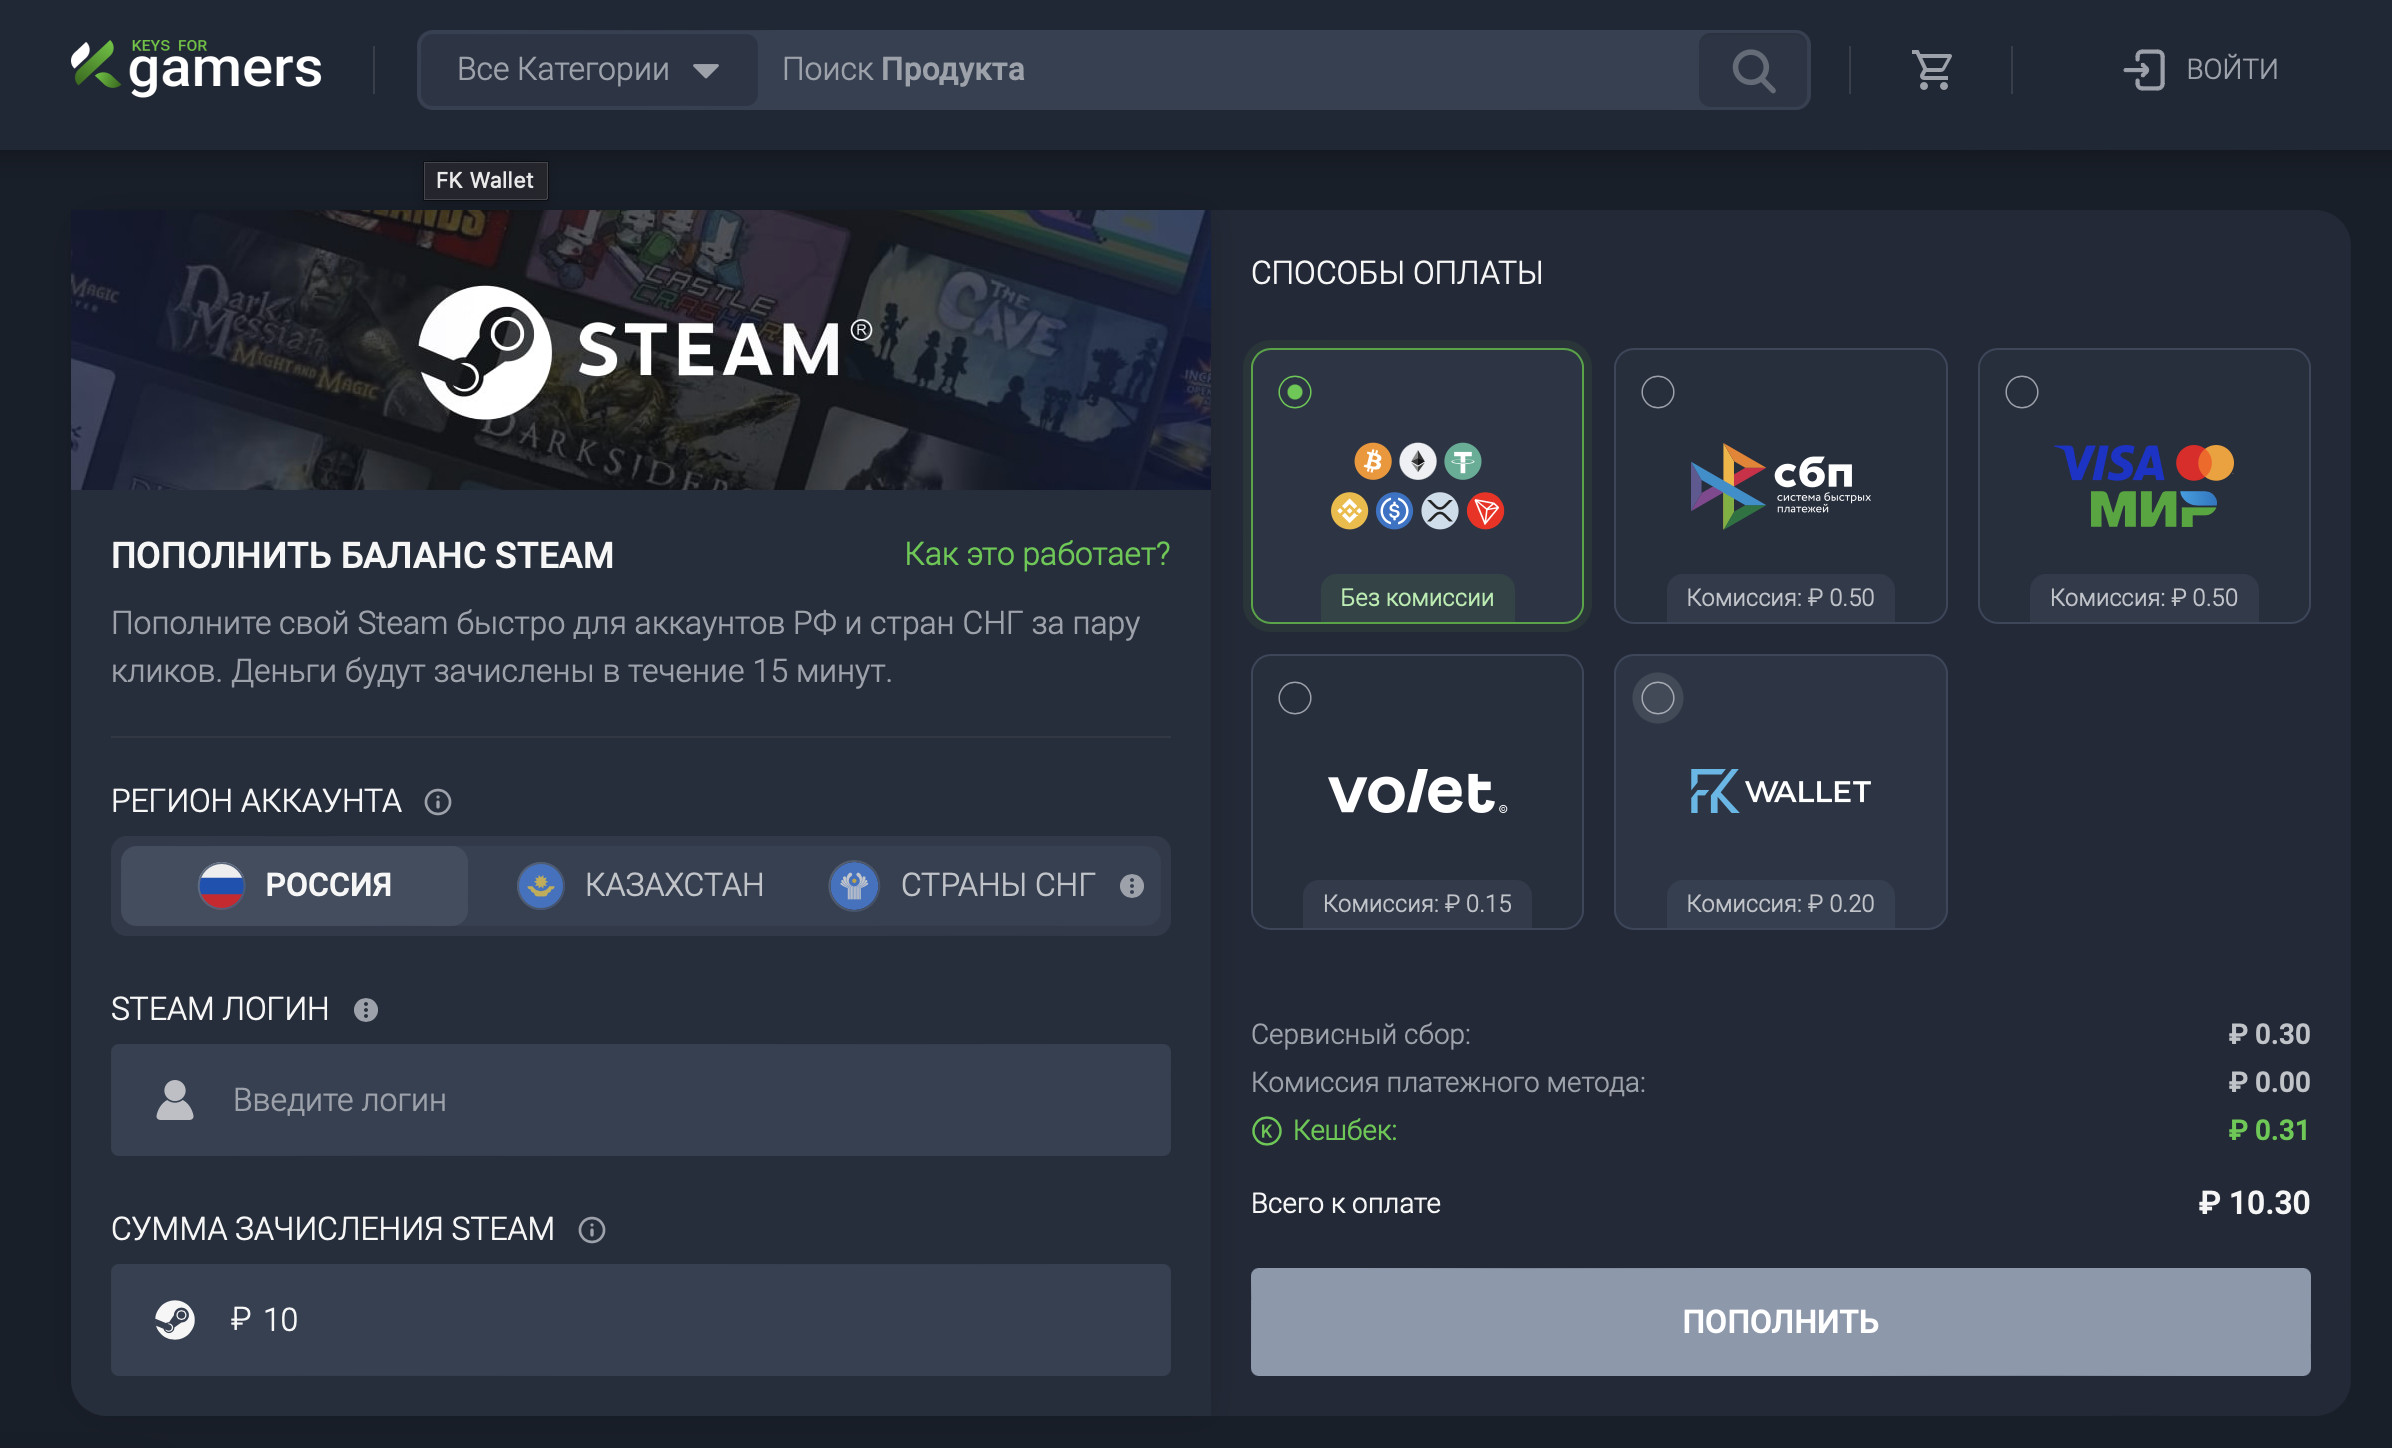Click the dropdown arrow next to Все Категории
This screenshot has width=2392, height=1448.
[x=706, y=71]
